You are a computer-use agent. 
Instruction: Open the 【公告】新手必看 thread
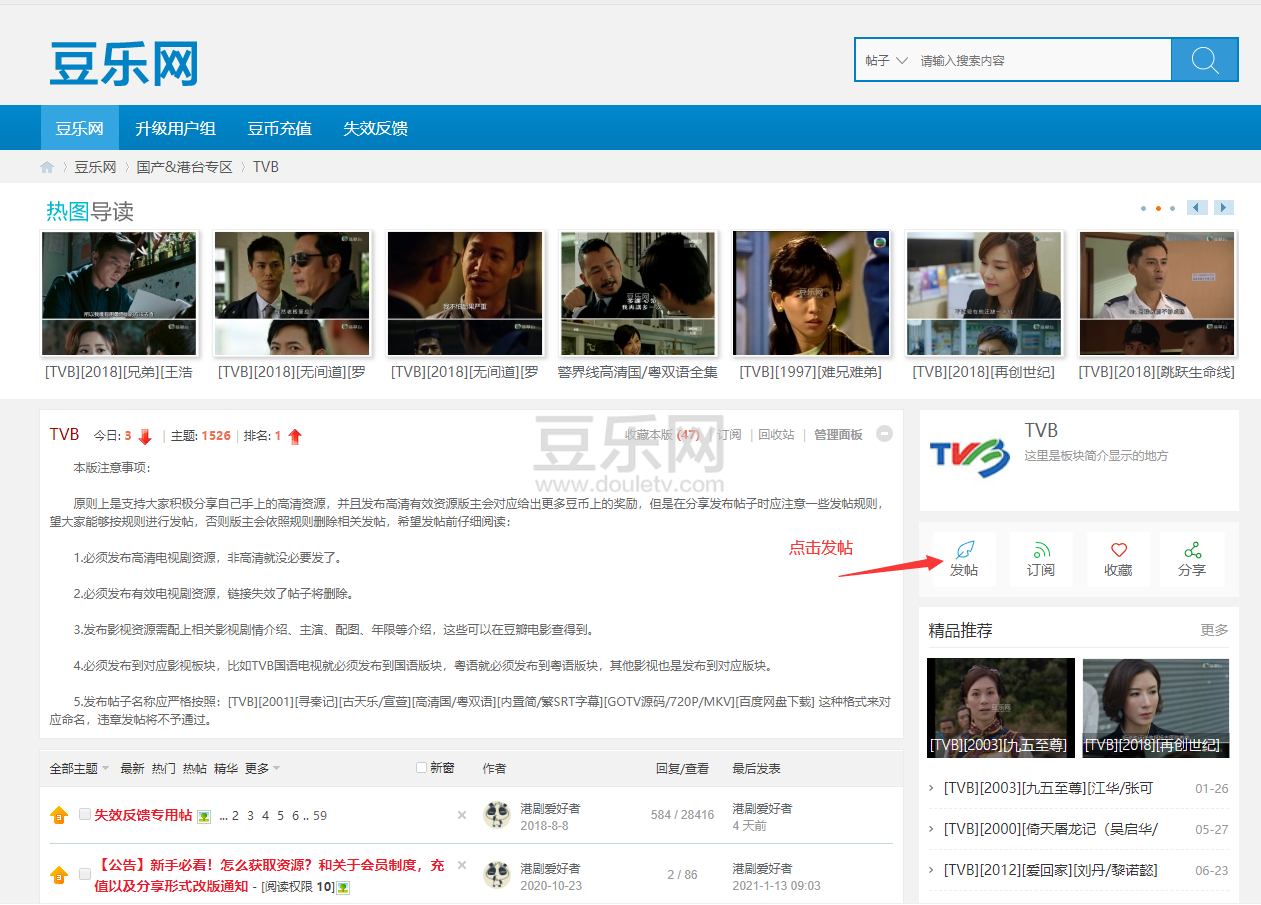tap(270, 875)
